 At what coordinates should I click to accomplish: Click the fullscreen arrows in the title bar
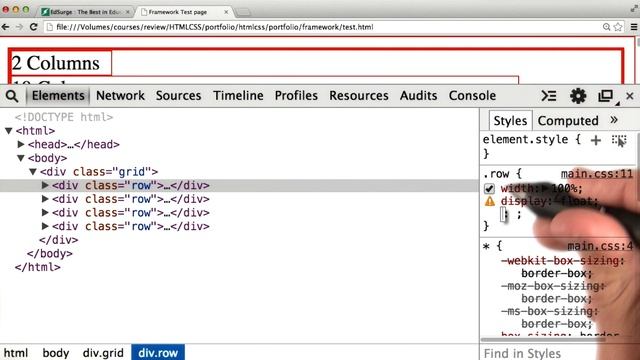[x=634, y=7]
